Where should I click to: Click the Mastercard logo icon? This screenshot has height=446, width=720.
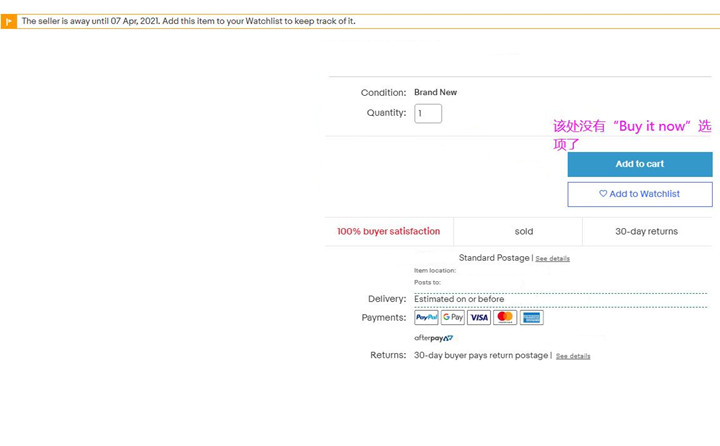click(x=505, y=317)
